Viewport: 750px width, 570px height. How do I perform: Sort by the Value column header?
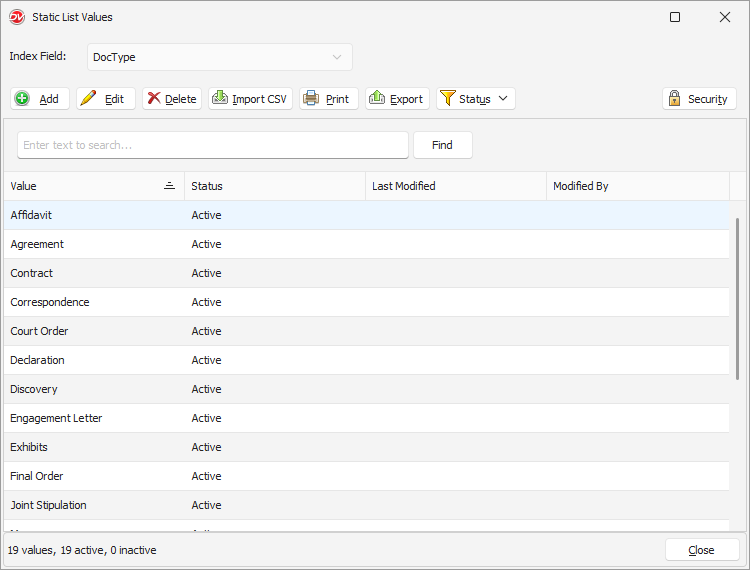(x=94, y=186)
